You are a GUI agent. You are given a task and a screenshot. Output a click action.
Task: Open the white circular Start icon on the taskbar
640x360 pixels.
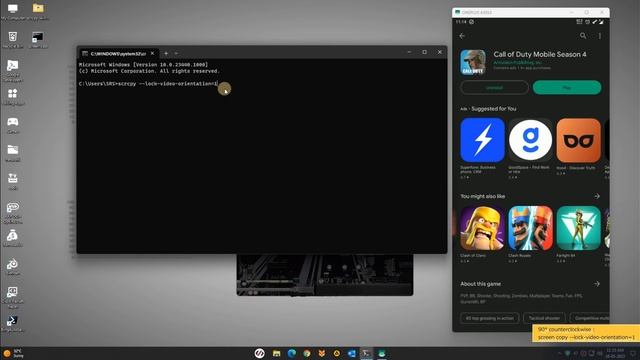[x=260, y=353]
